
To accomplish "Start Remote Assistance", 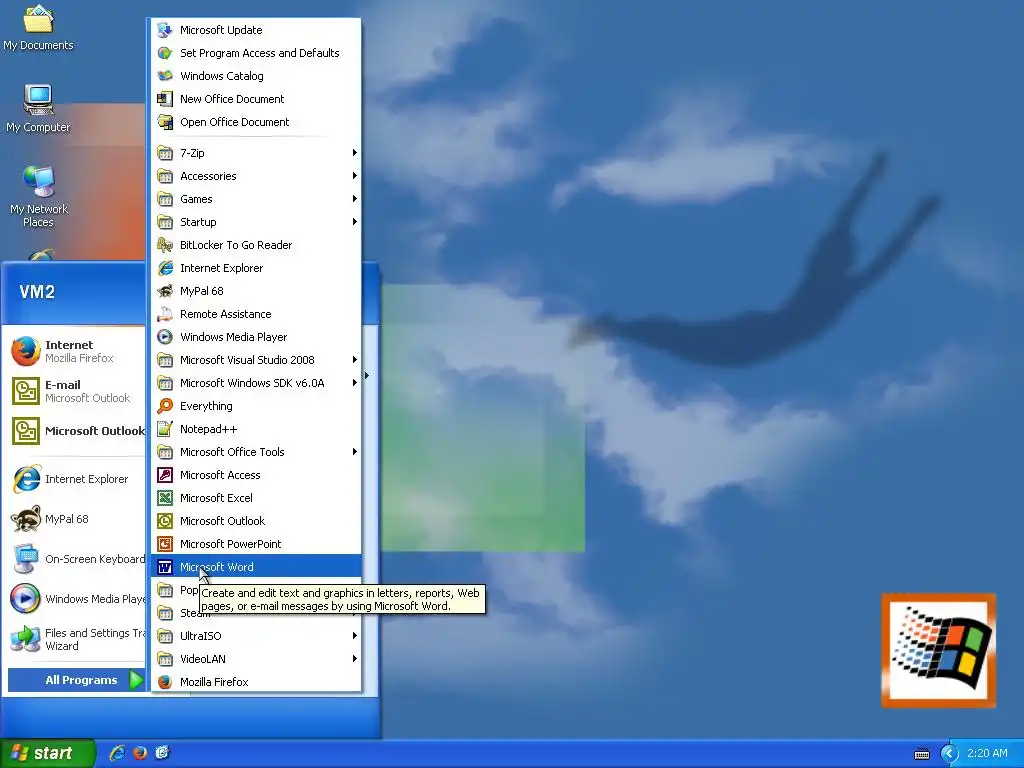I will [x=256, y=314].
